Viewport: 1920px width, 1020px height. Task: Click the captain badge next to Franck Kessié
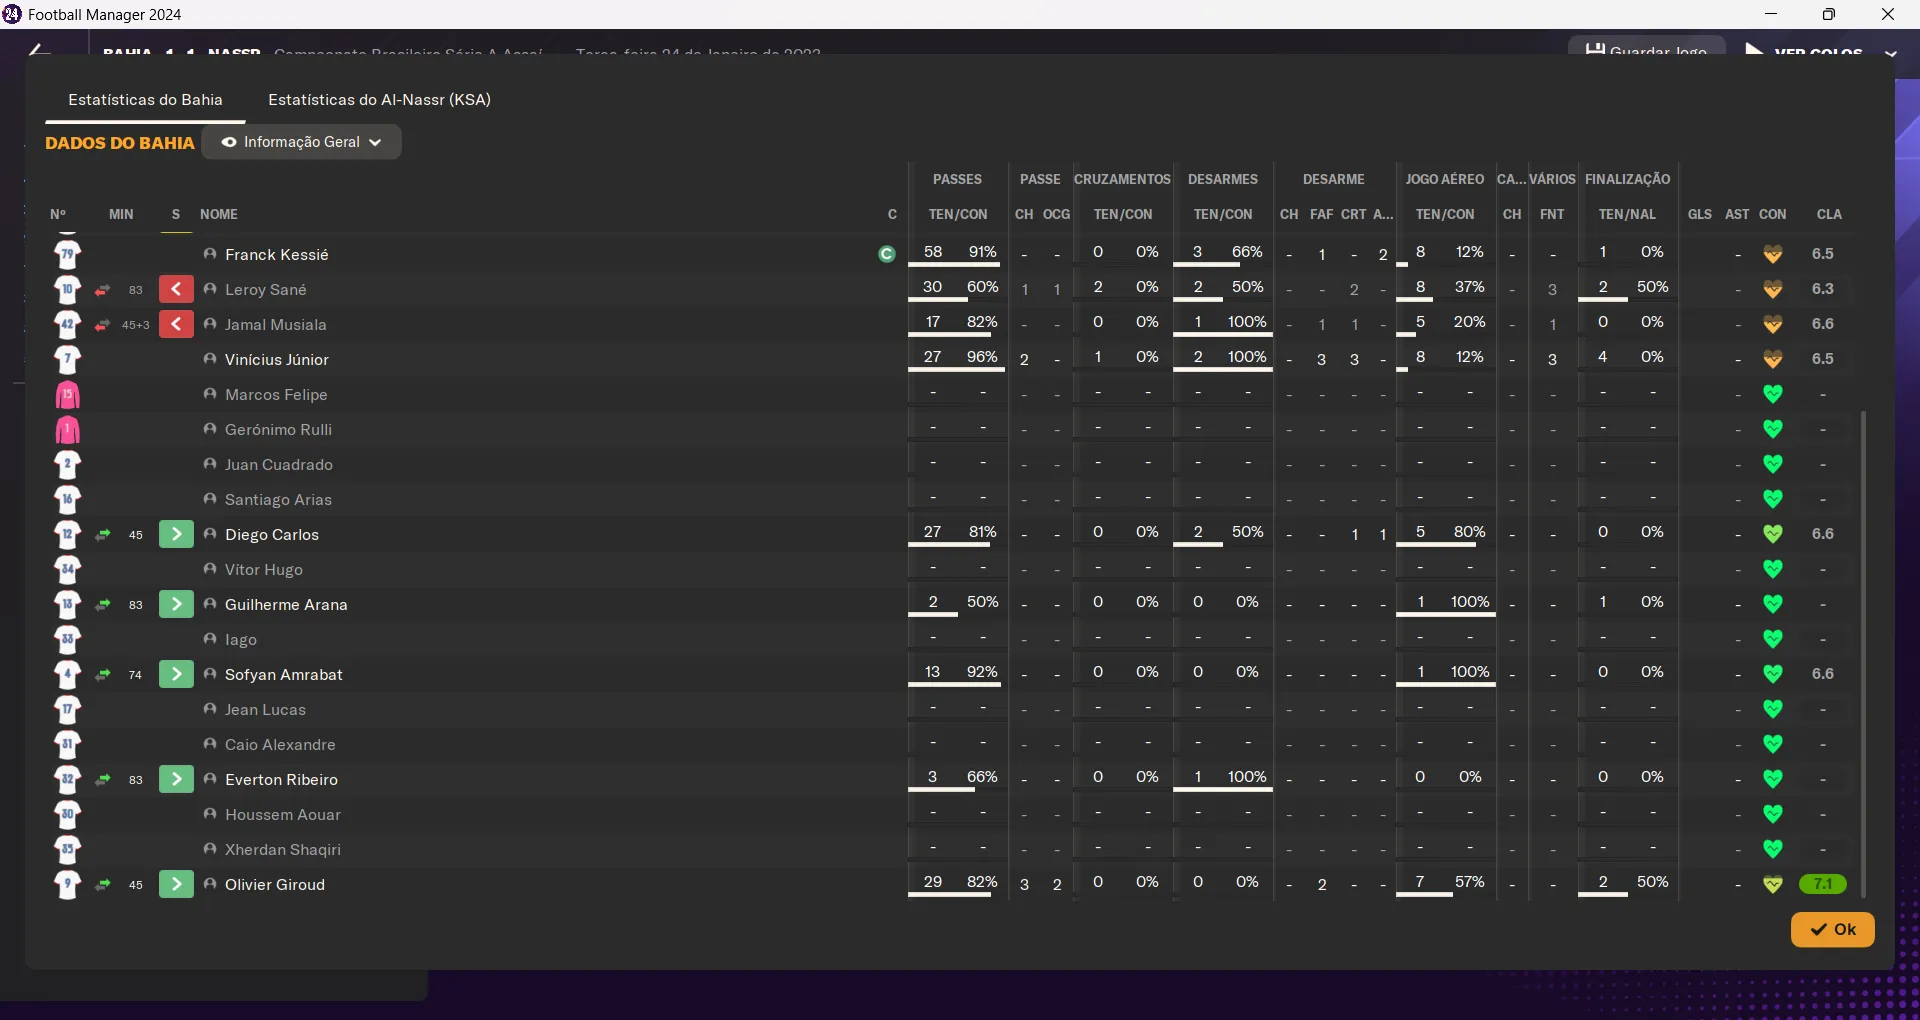[x=886, y=255]
